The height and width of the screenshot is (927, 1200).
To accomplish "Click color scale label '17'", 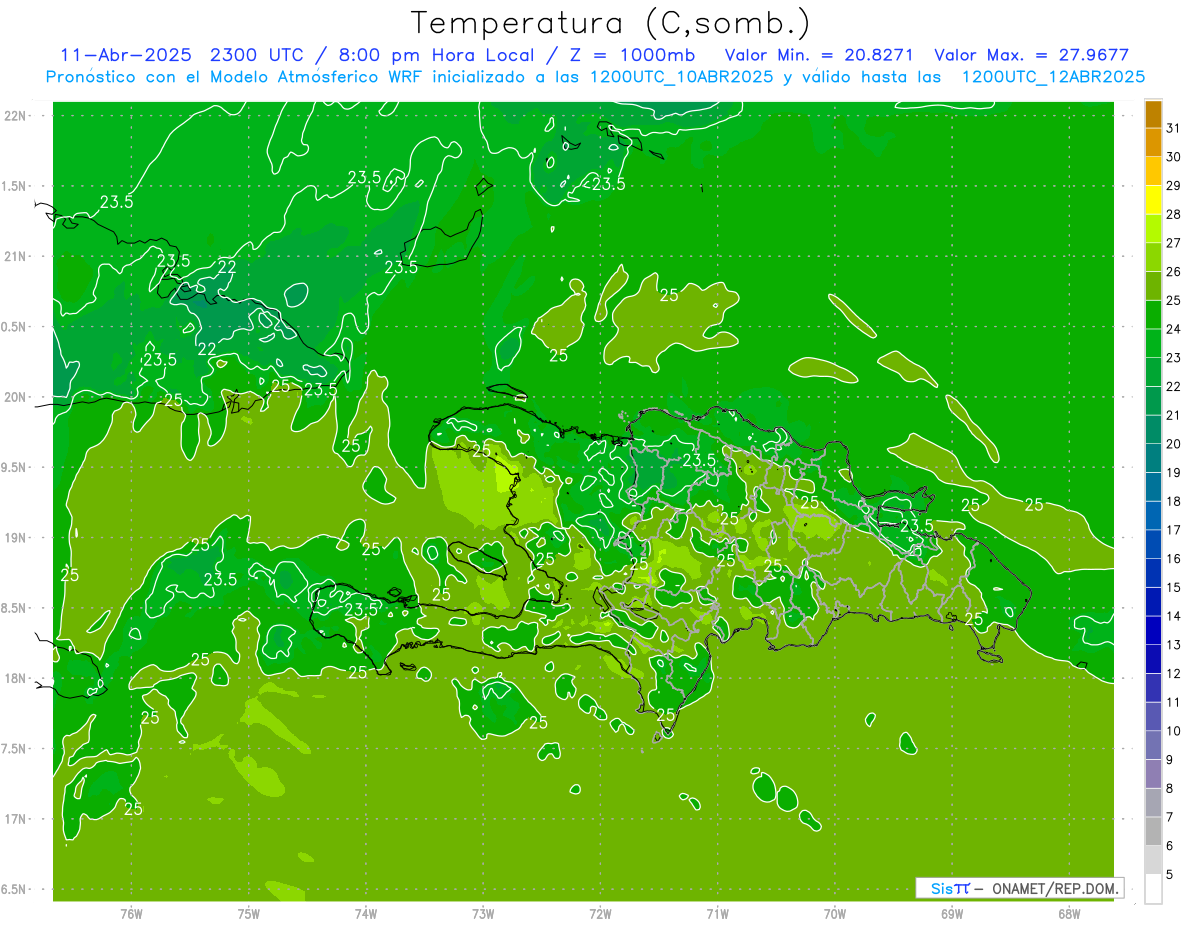I will click(x=1173, y=530).
